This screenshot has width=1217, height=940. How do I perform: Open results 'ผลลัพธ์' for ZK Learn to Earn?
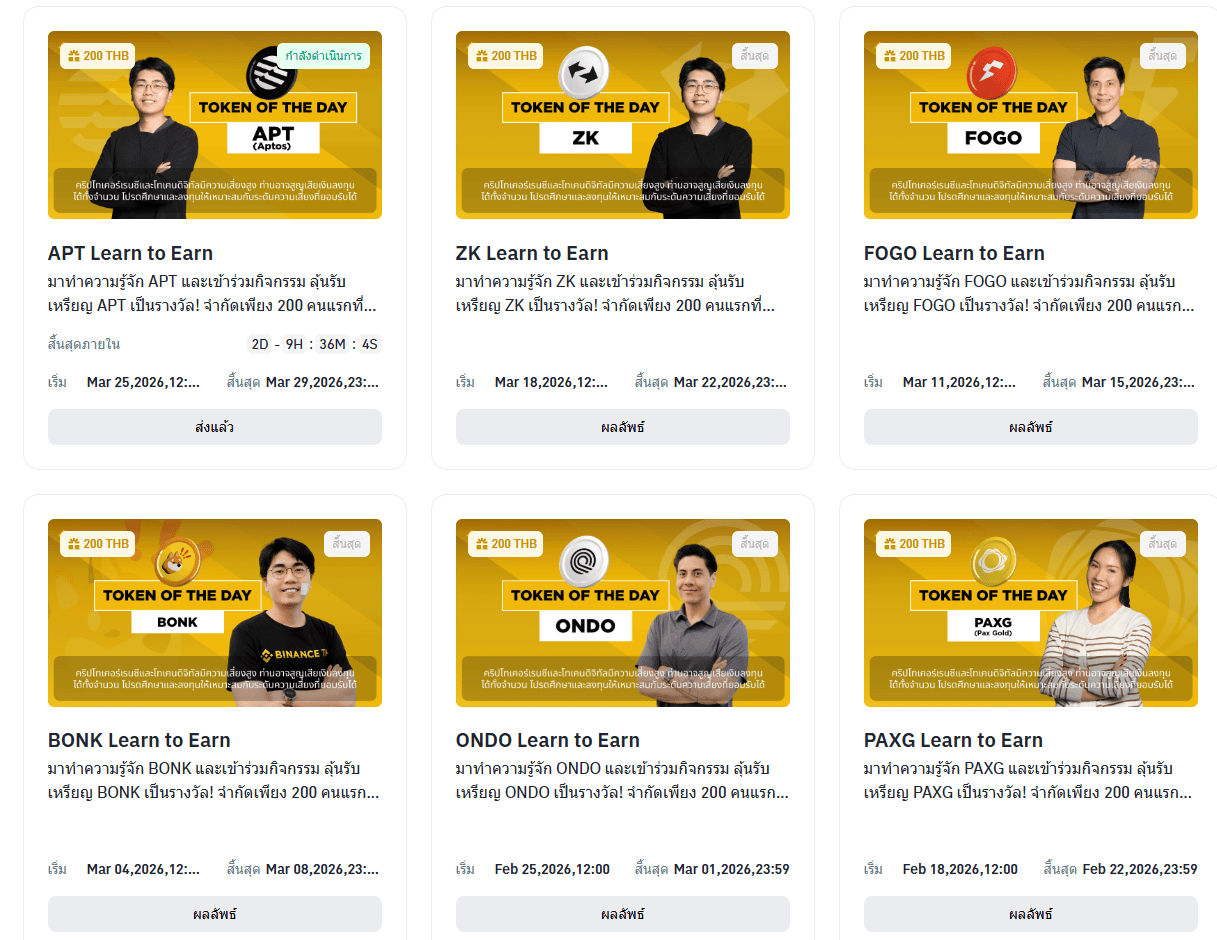point(623,427)
